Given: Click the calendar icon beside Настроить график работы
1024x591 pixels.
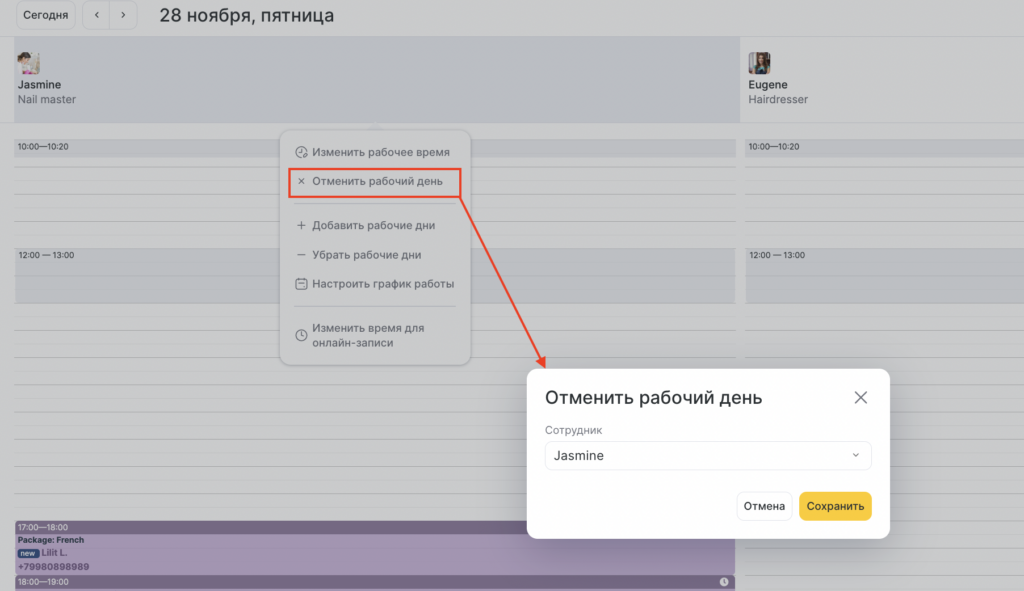Looking at the screenshot, I should pos(301,284).
